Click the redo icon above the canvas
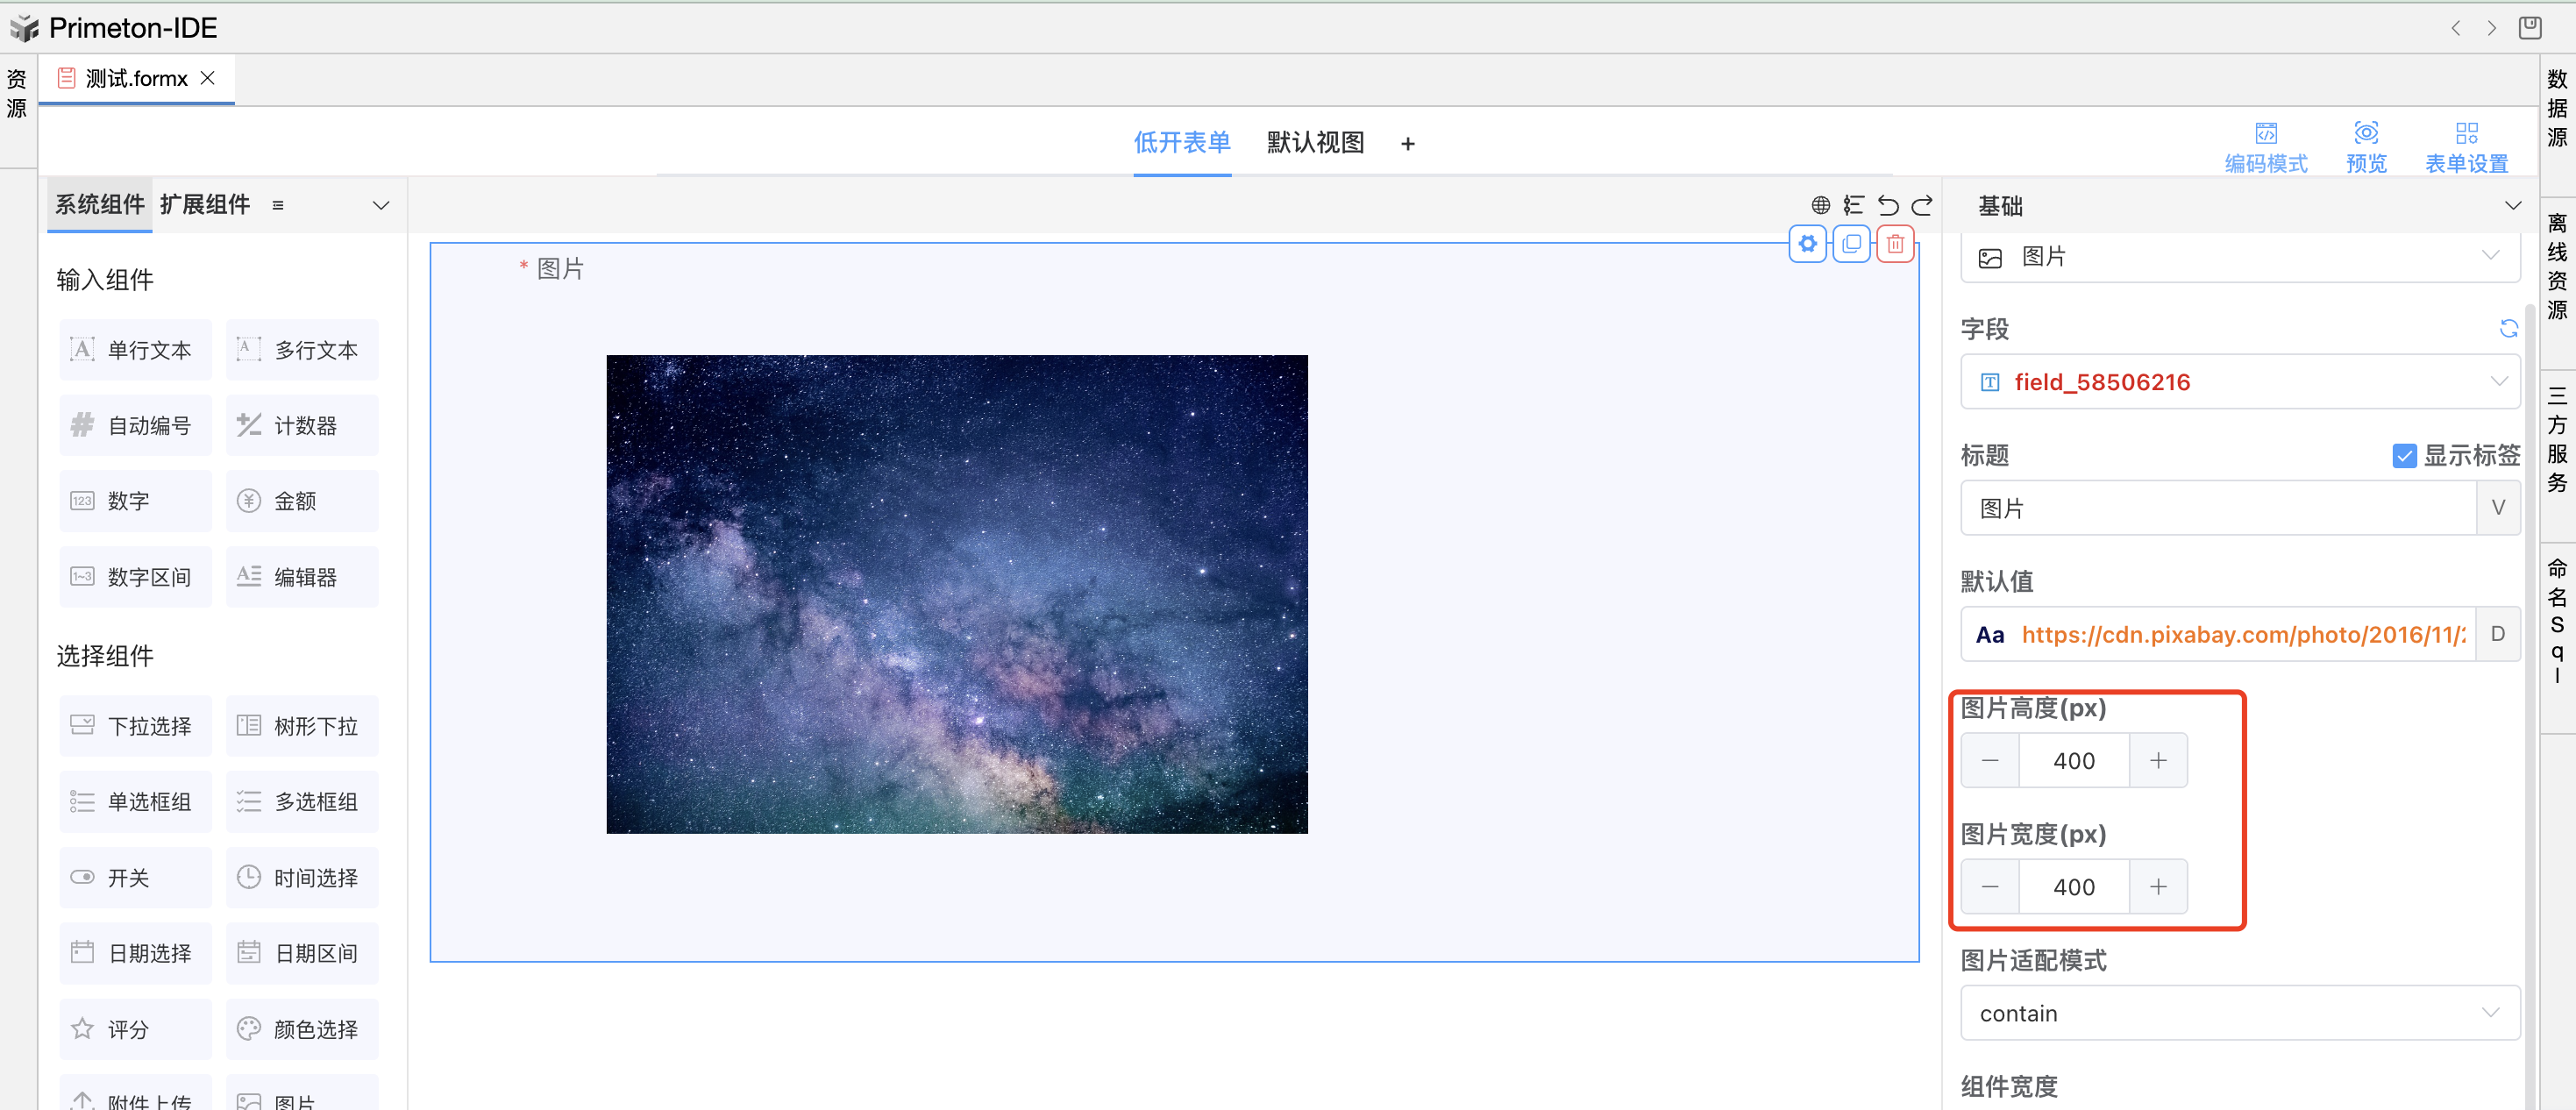The image size is (2576, 1110). 1922,205
